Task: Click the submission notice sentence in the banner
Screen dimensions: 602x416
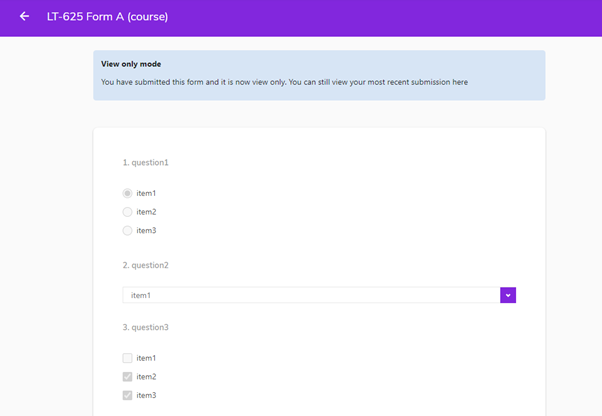Action: tap(284, 82)
